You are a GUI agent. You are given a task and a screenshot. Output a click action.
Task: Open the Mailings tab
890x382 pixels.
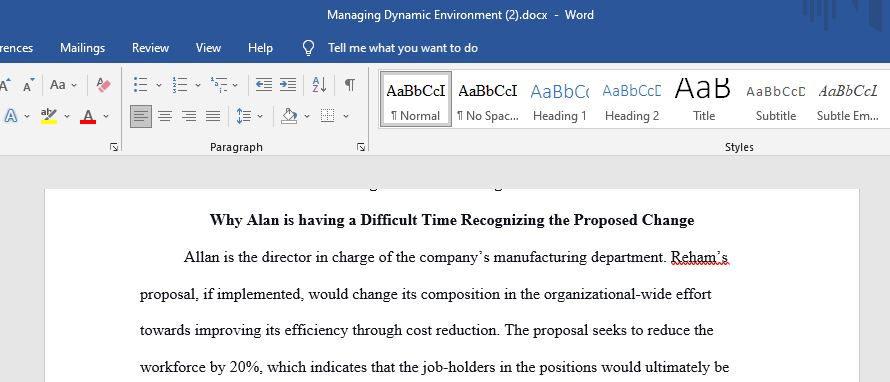(x=82, y=48)
